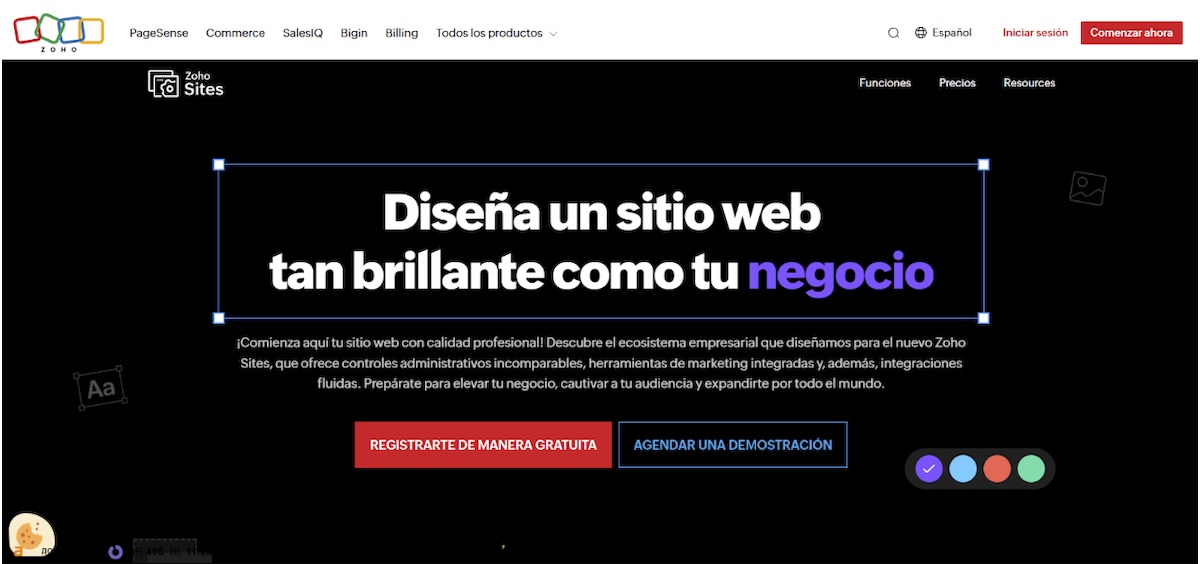The width and height of the screenshot is (1200, 564).
Task: Open the Resources menu
Action: click(x=1029, y=83)
